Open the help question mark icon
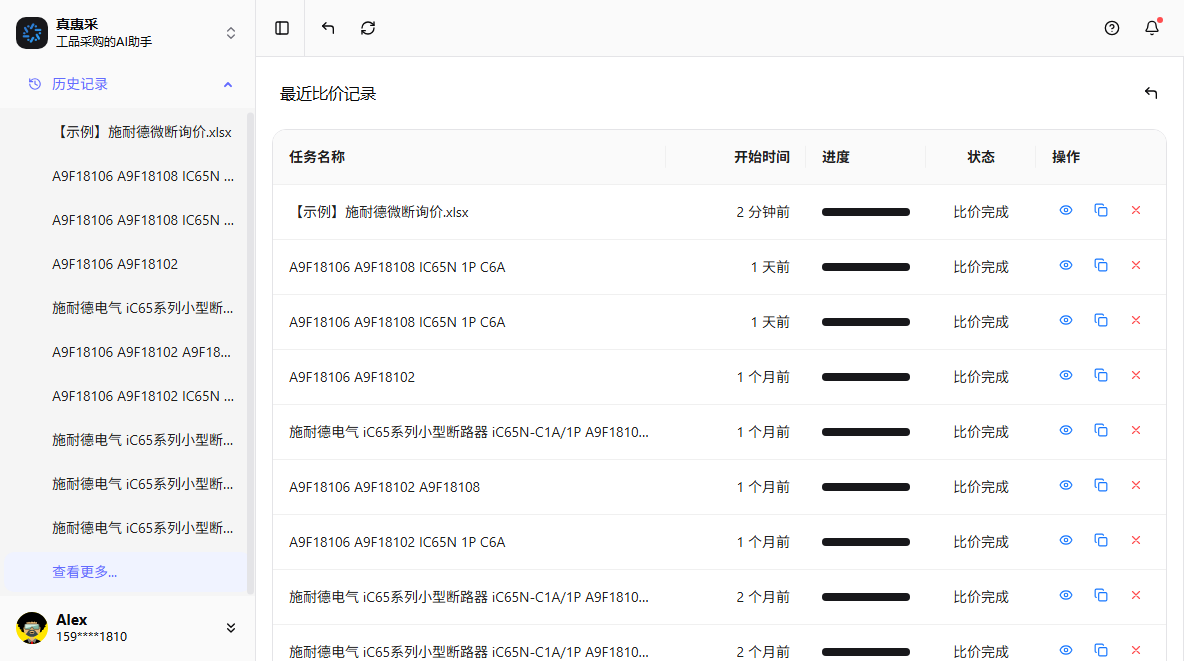Image resolution: width=1184 pixels, height=661 pixels. 1112,28
